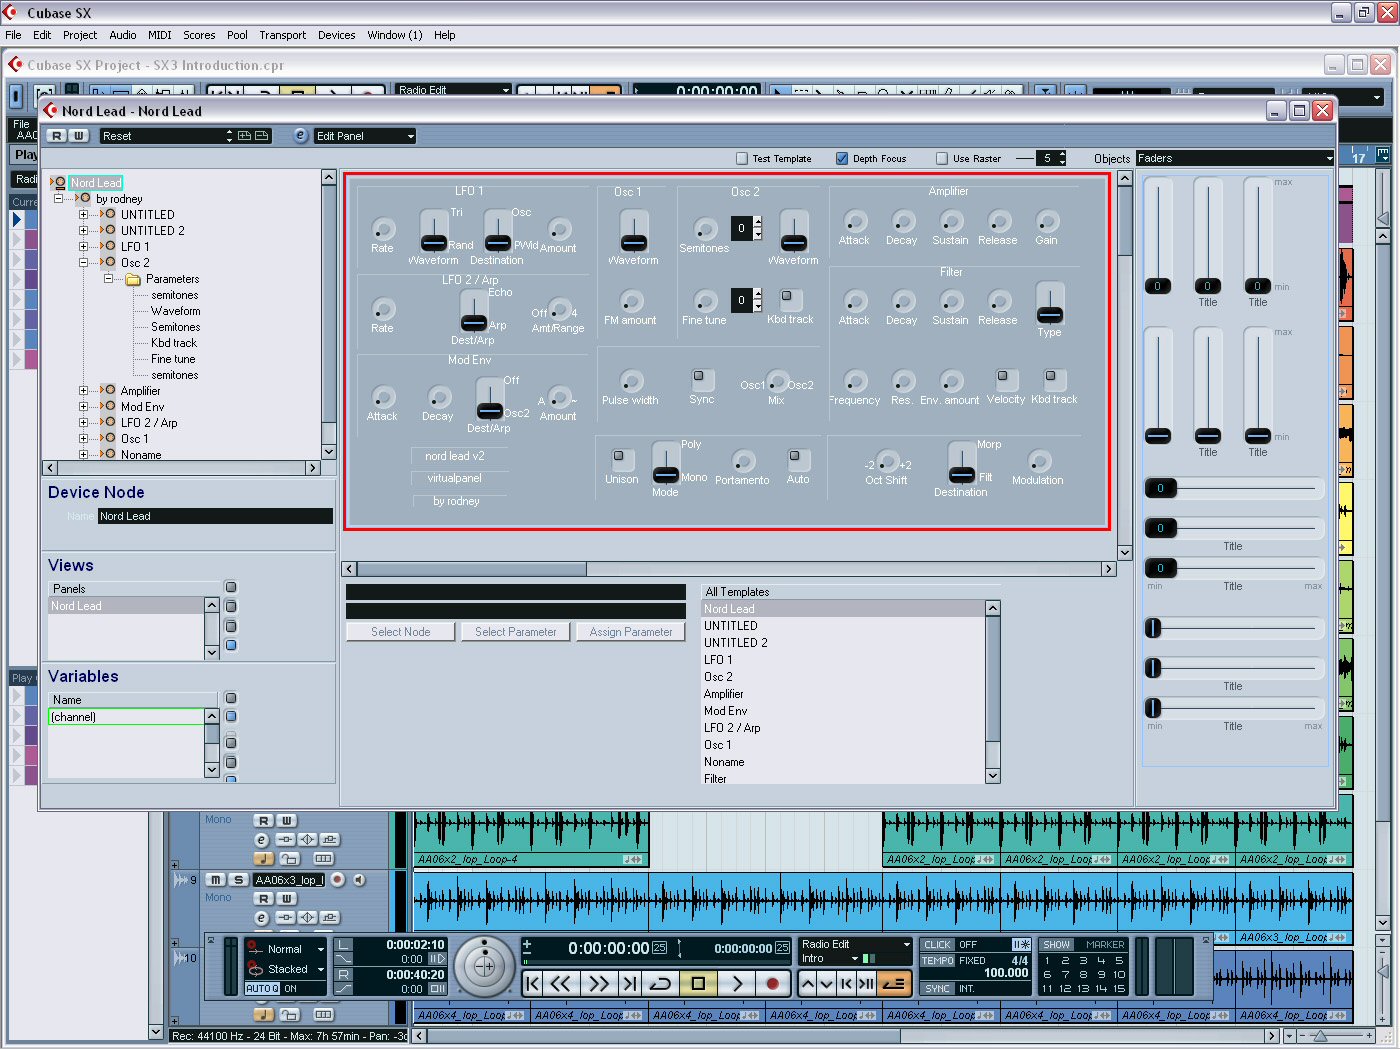Click the Oct Shift knob
Screen dimensions: 1400x1050
[x=887, y=461]
